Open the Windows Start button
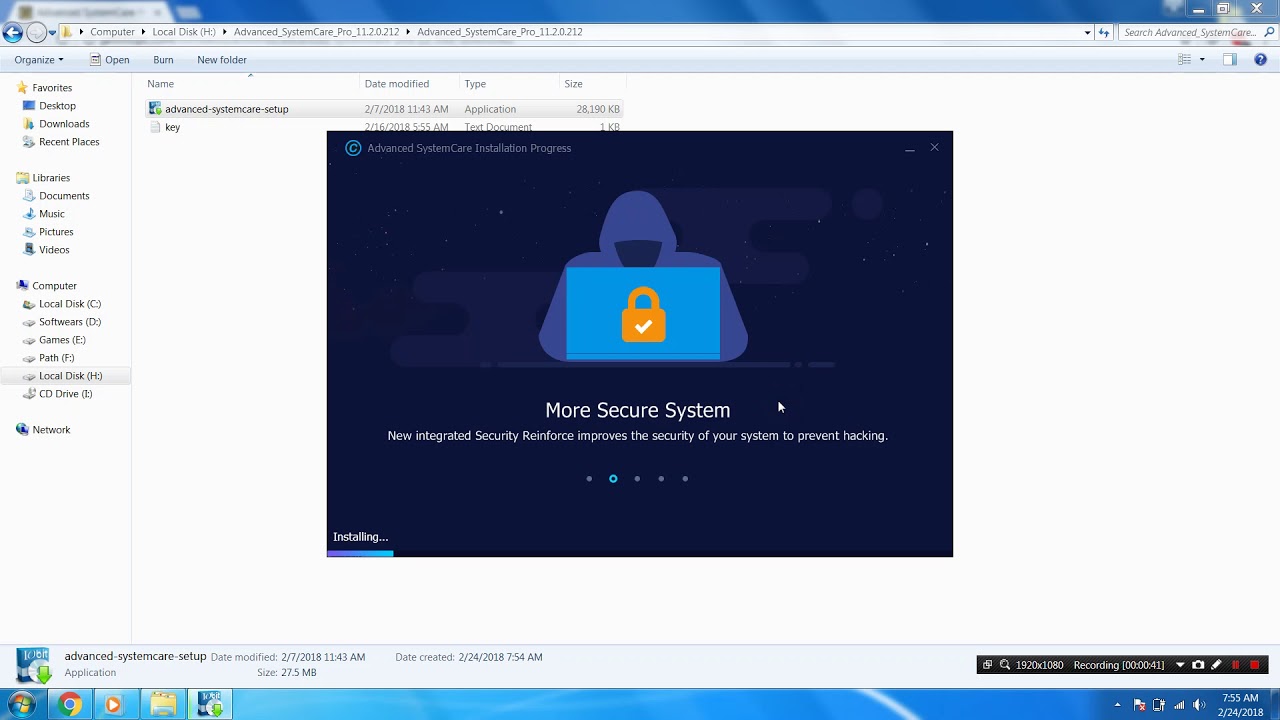The width and height of the screenshot is (1280, 720). (x=22, y=705)
